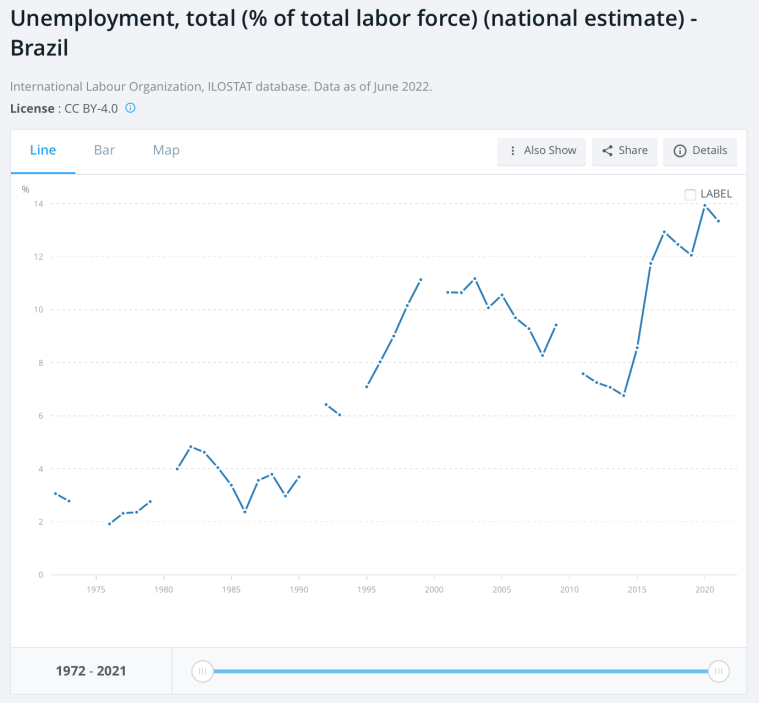
Task: Click the 1982 data point near 5%
Action: pyautogui.click(x=191, y=446)
